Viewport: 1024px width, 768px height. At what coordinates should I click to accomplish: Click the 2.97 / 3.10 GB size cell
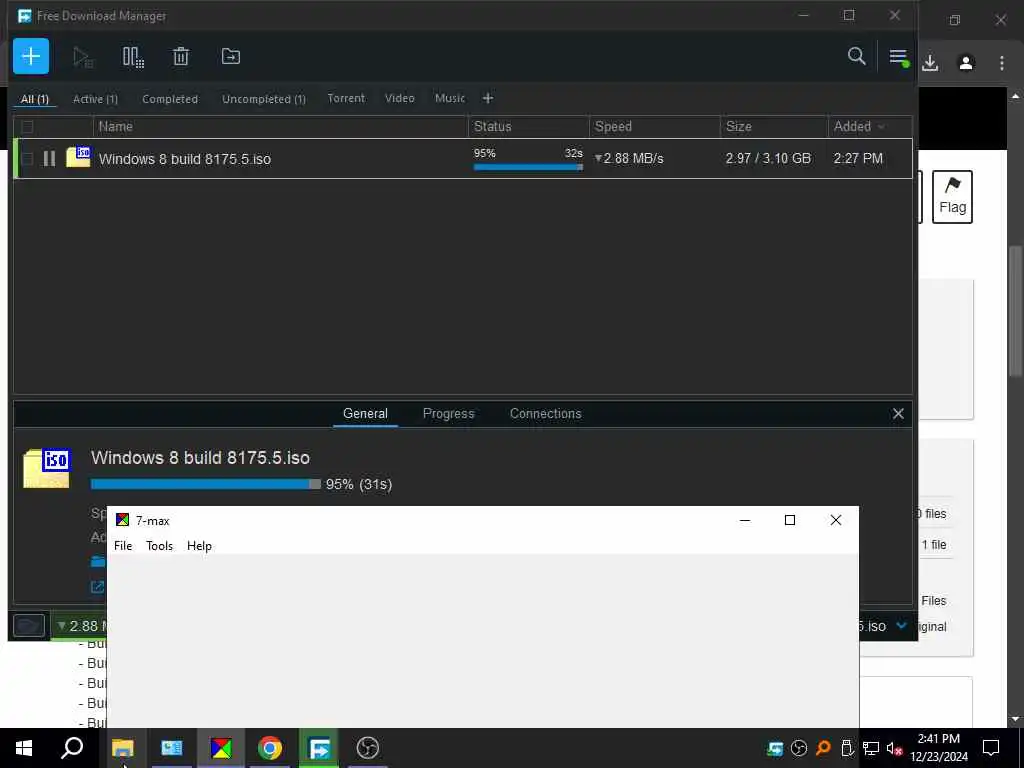(x=768, y=158)
